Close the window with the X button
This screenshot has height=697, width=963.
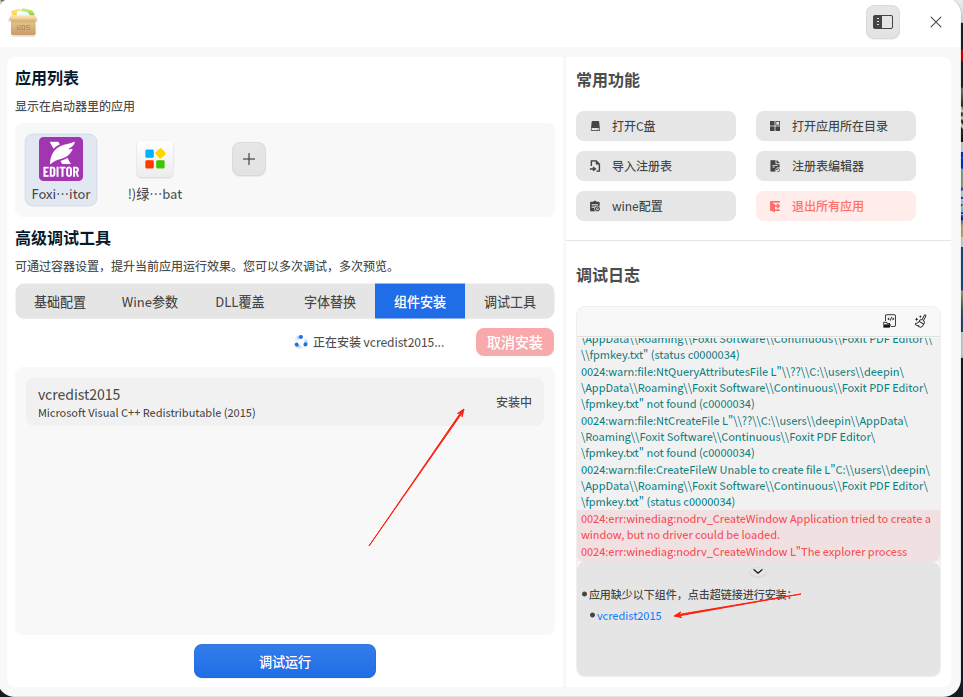(935, 22)
